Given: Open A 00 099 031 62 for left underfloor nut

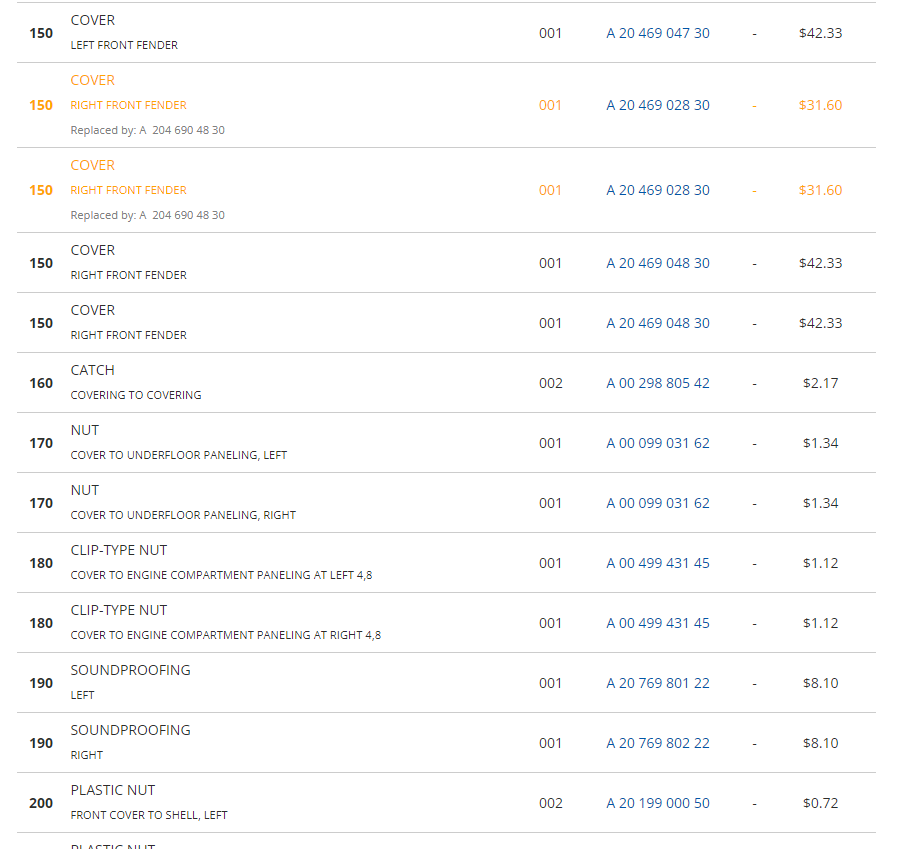Looking at the screenshot, I should pos(658,443).
